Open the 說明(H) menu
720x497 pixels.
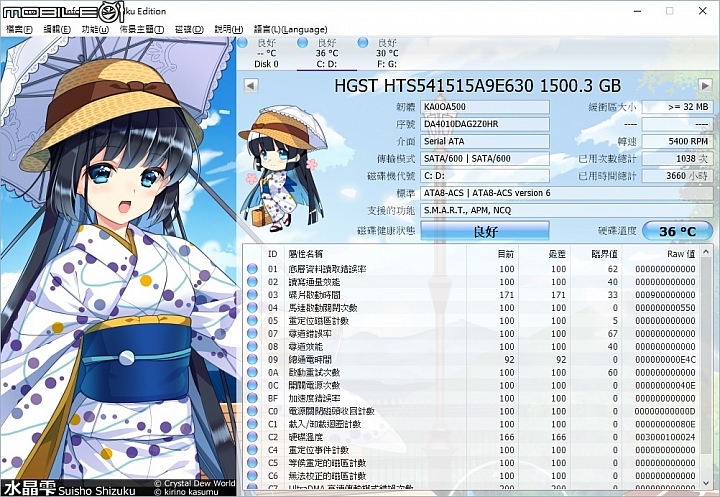pyautogui.click(x=229, y=29)
